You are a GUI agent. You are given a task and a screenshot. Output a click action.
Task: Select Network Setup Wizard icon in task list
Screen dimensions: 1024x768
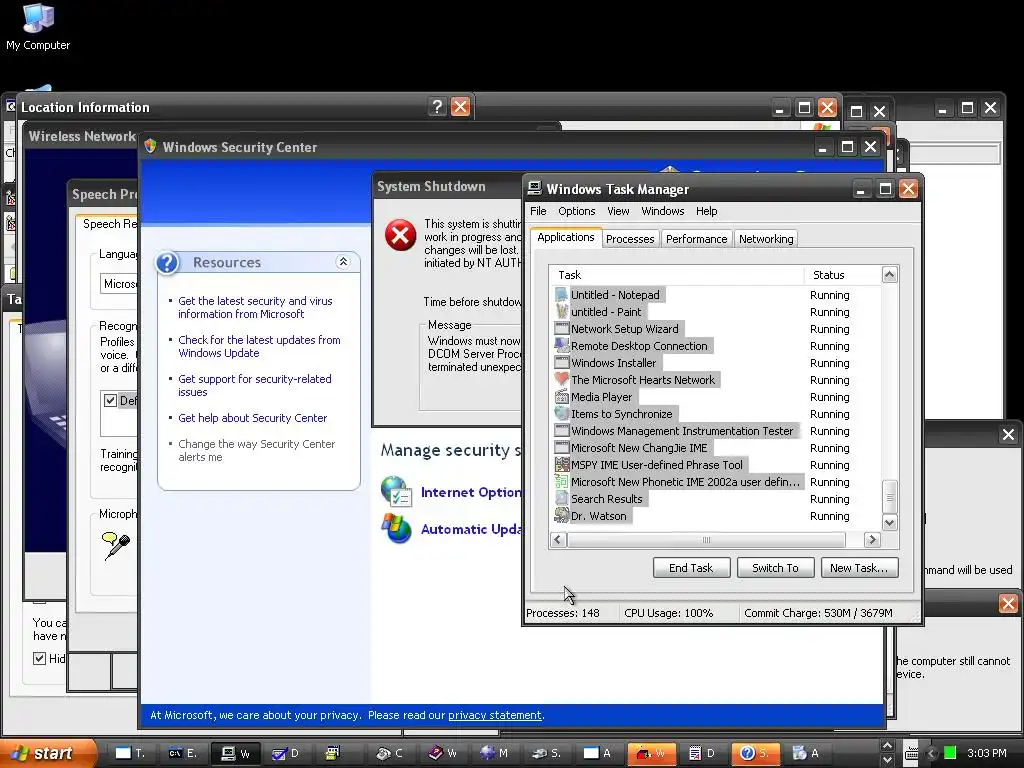[x=561, y=328]
